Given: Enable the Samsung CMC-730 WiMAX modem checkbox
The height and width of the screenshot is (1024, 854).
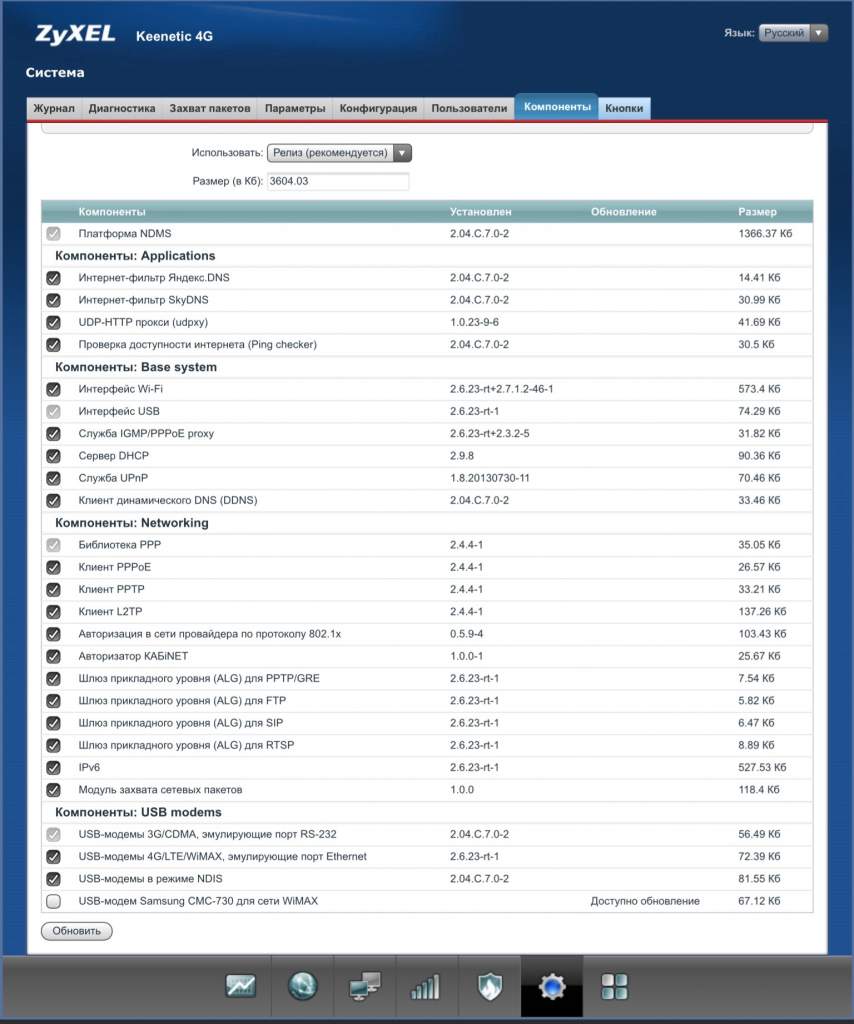Looking at the screenshot, I should coord(54,901).
